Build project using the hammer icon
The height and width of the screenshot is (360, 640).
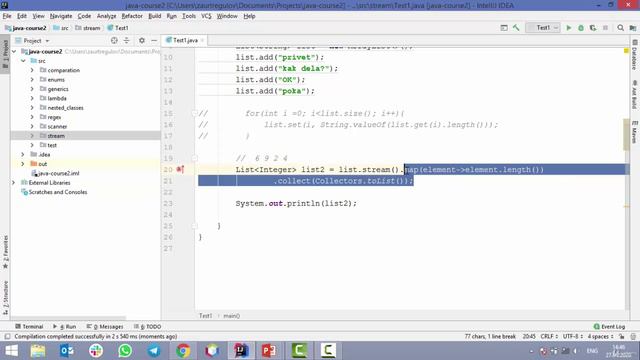(x=516, y=28)
